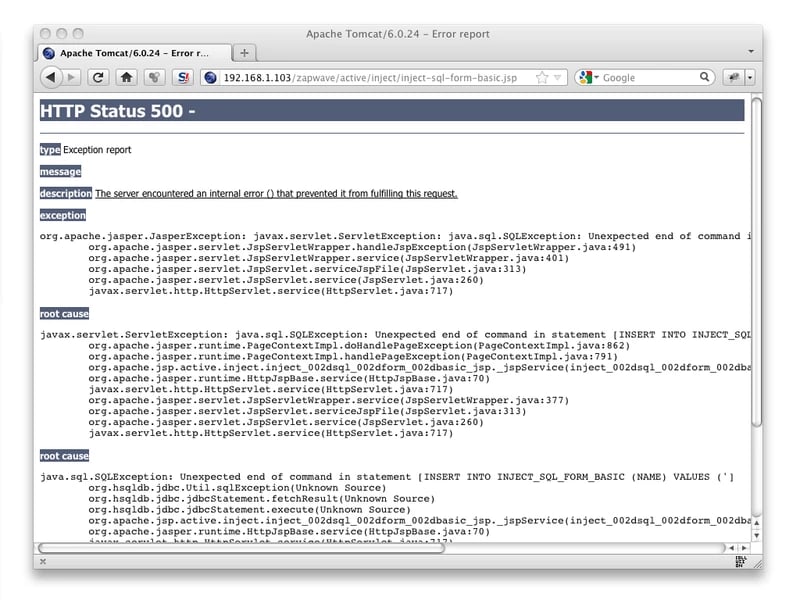The height and width of the screenshot is (600, 800).
Task: Click the red S toolbar extension icon
Action: pos(183,77)
